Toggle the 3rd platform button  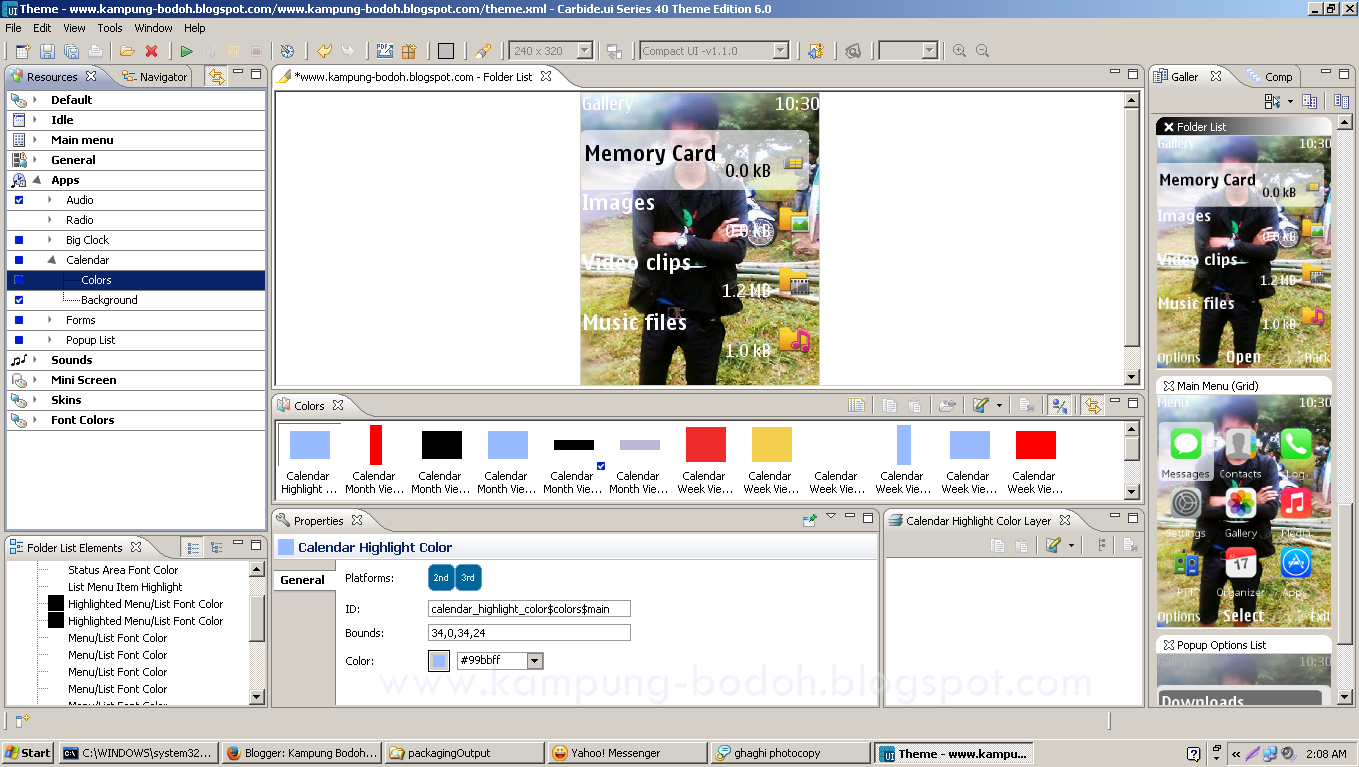coord(468,578)
